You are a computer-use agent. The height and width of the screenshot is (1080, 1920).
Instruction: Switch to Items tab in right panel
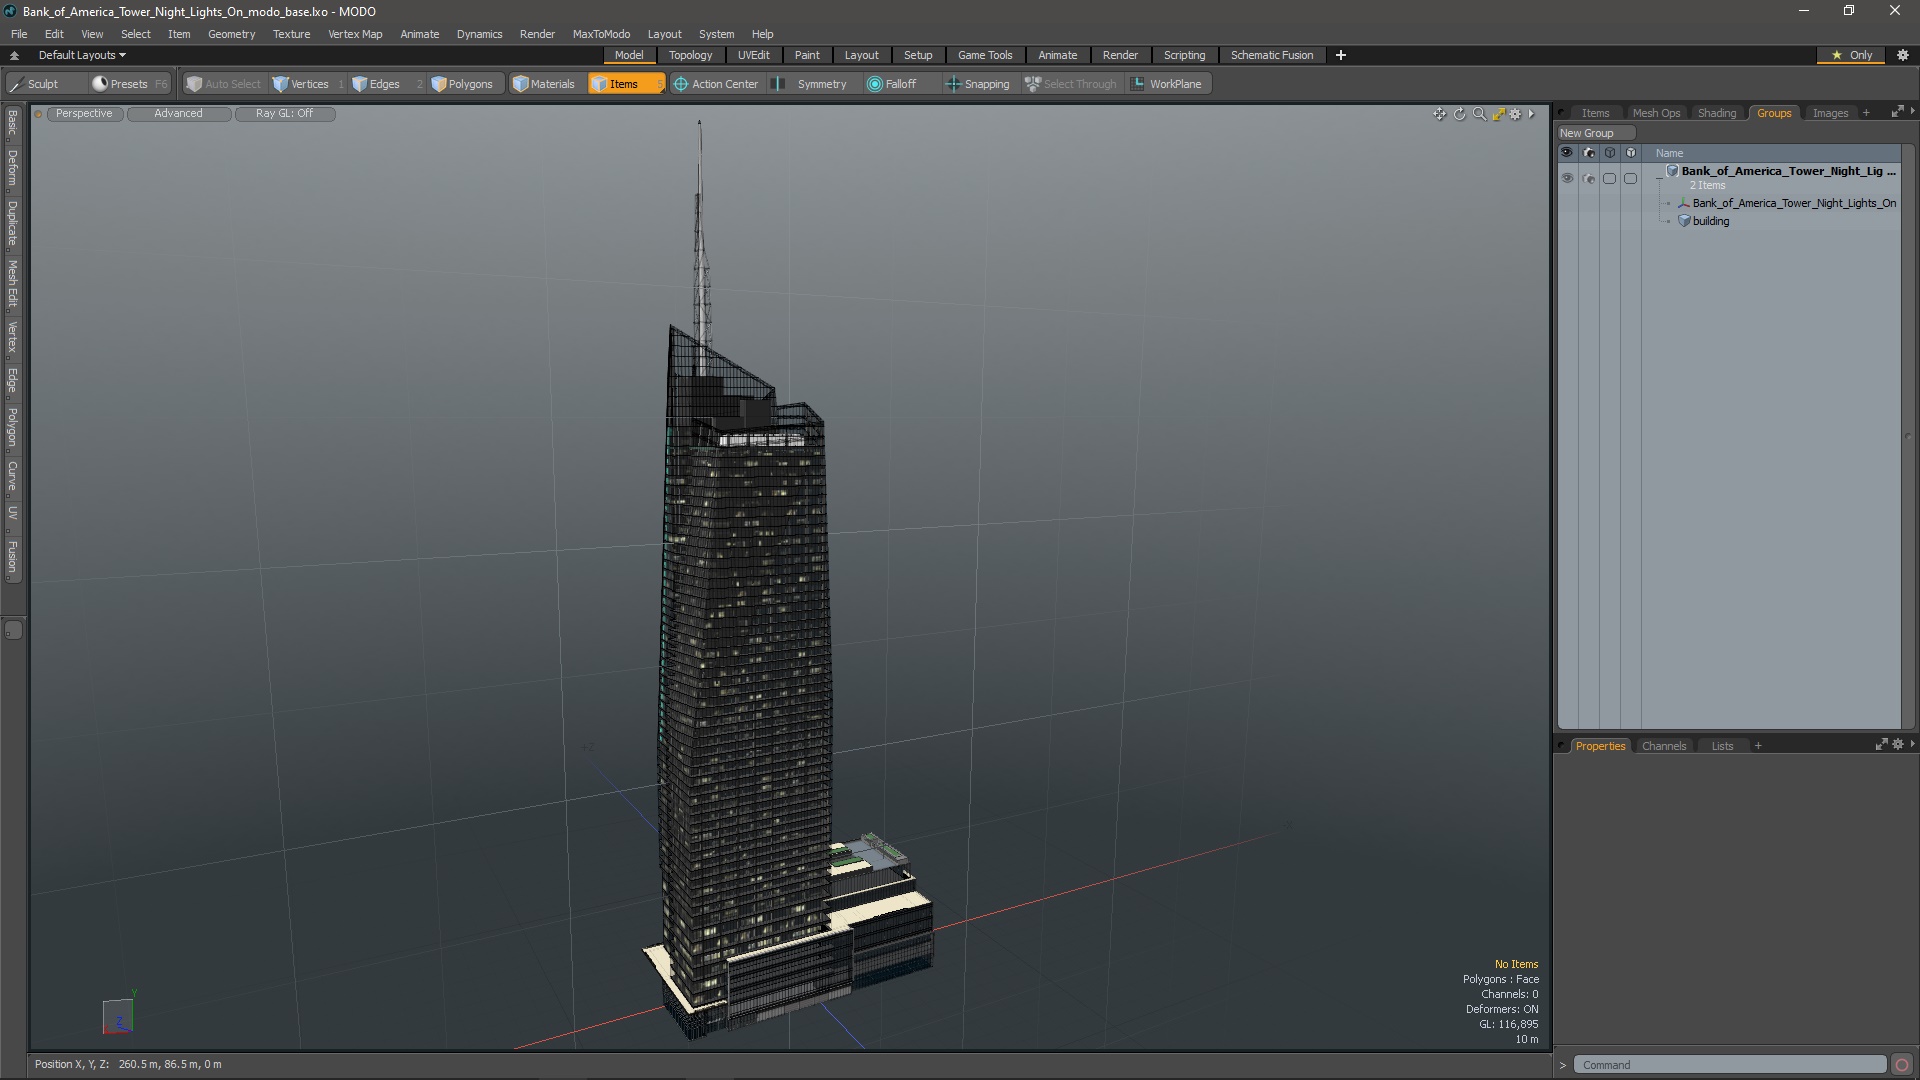click(1595, 113)
